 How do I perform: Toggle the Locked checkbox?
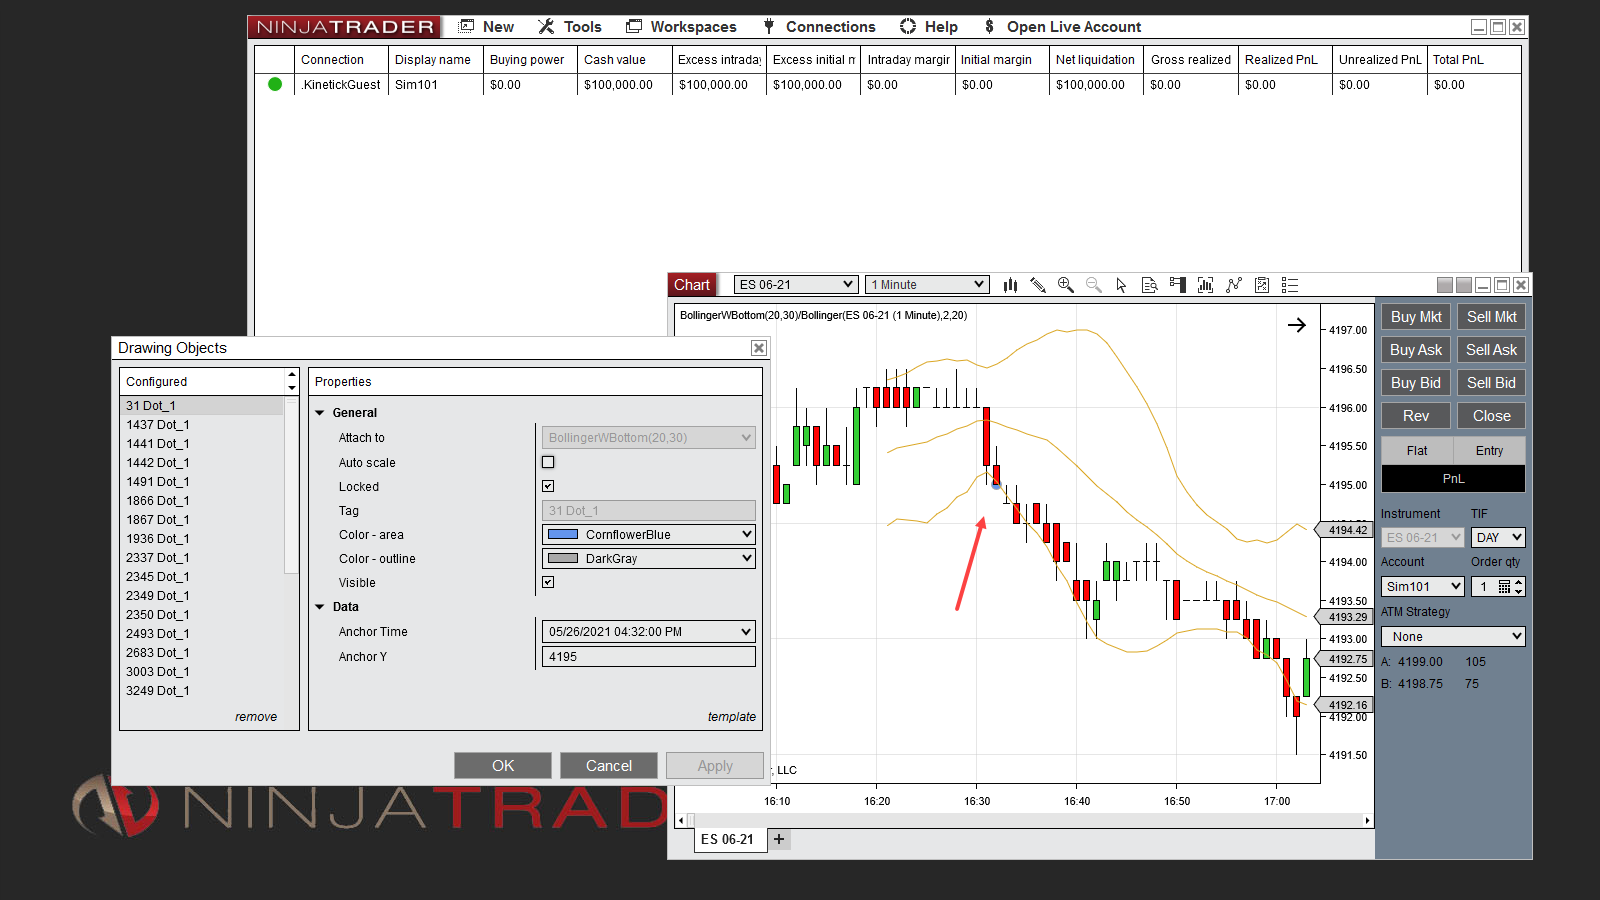coord(548,486)
